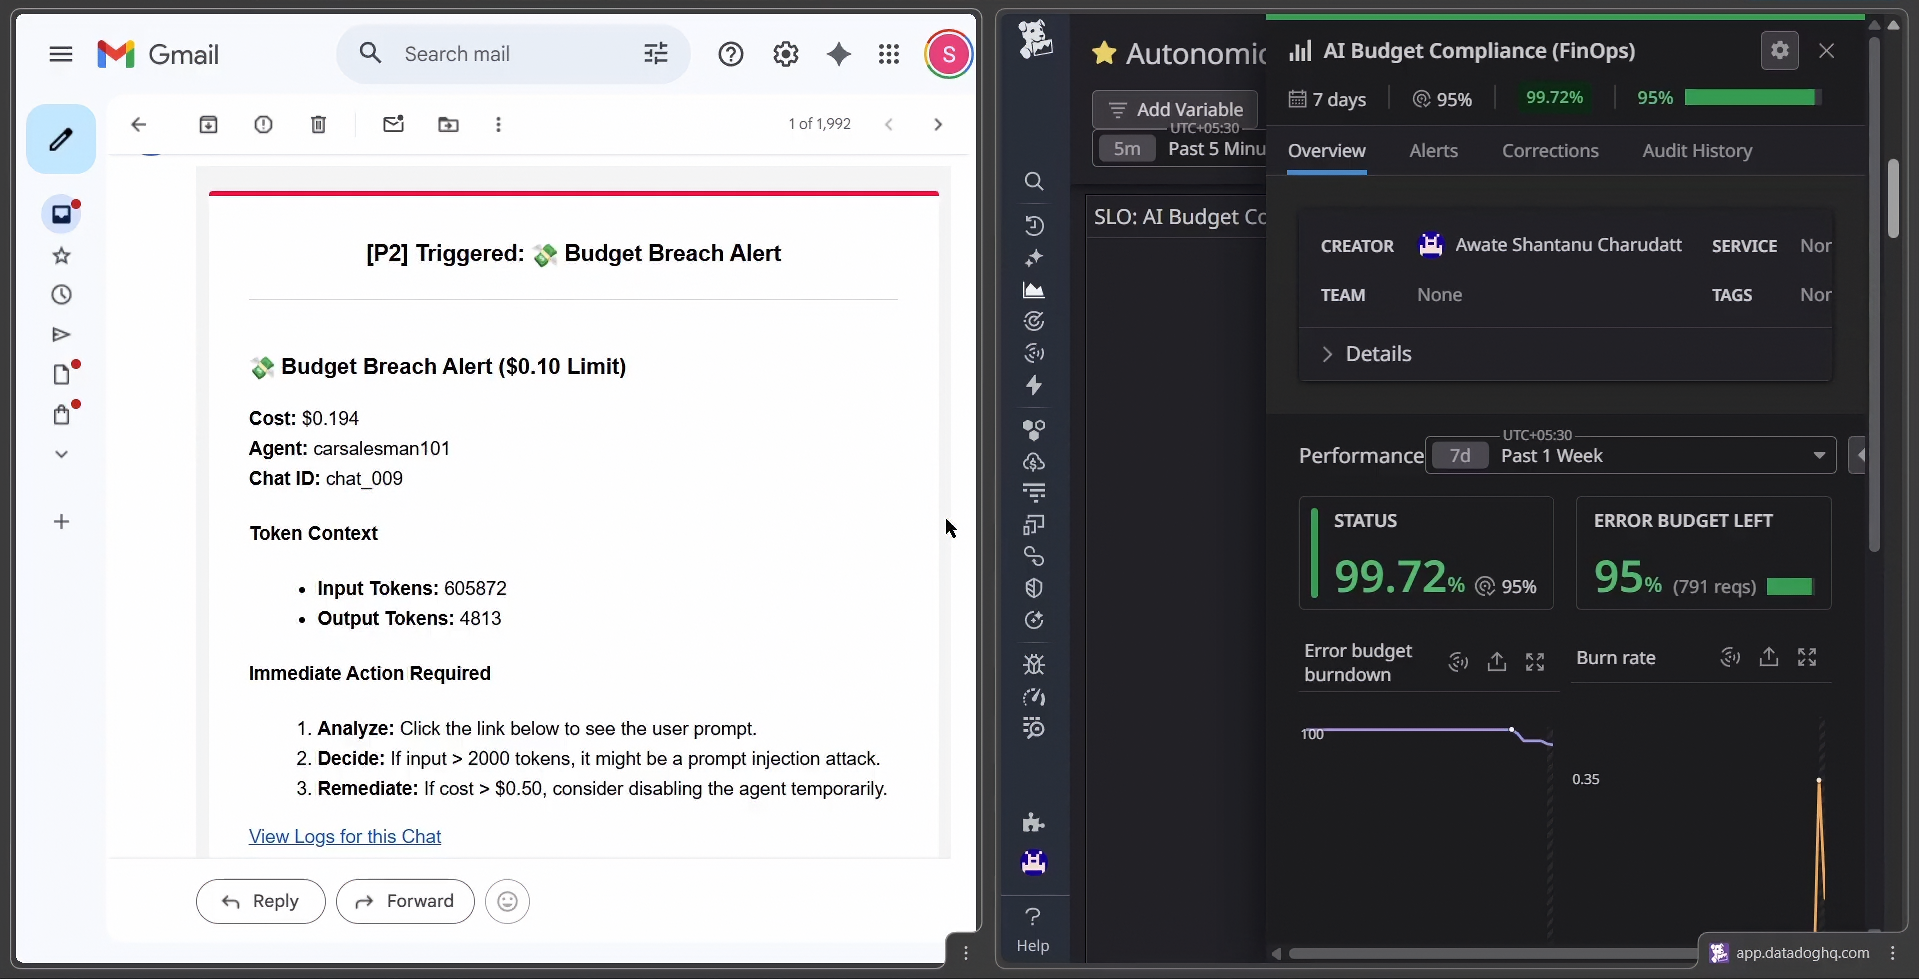1919x979 pixels.
Task: Delete the Budget Breach Alert email
Action: [318, 124]
